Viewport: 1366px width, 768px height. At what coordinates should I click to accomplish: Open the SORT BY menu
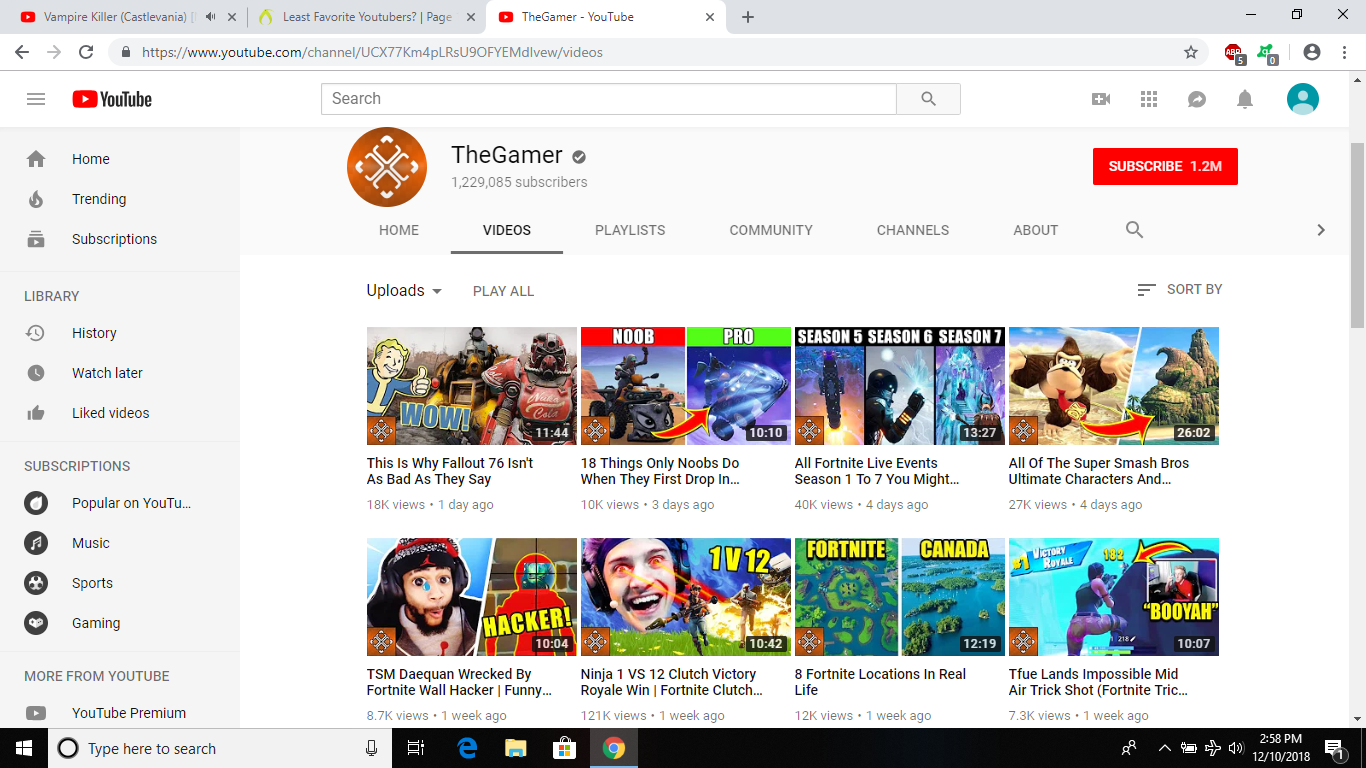coord(1180,289)
